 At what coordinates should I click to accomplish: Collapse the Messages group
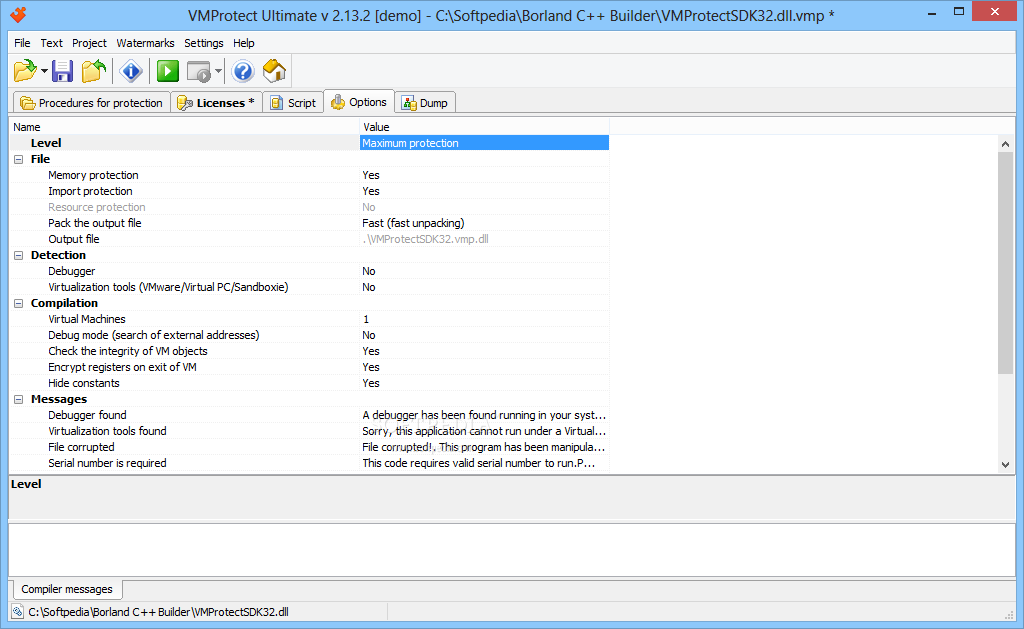click(19, 399)
